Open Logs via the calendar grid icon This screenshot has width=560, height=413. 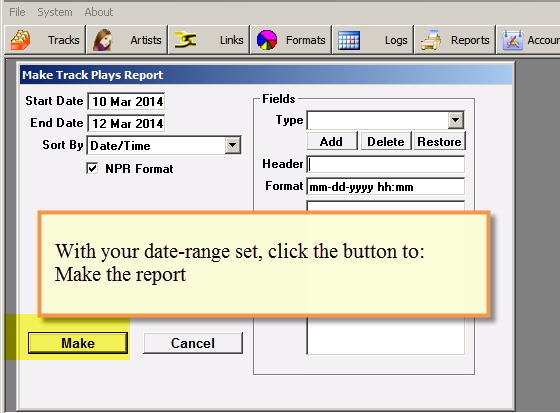pyautogui.click(x=349, y=40)
